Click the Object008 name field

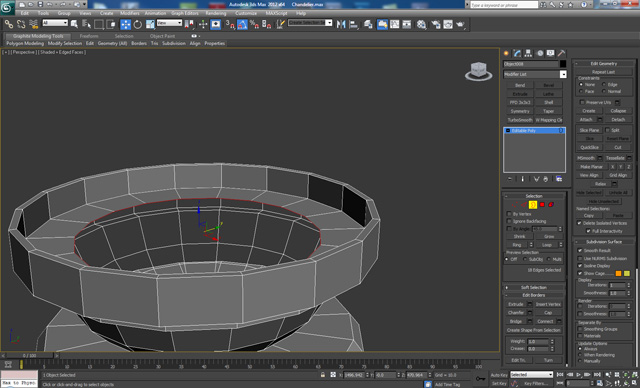click(x=530, y=64)
